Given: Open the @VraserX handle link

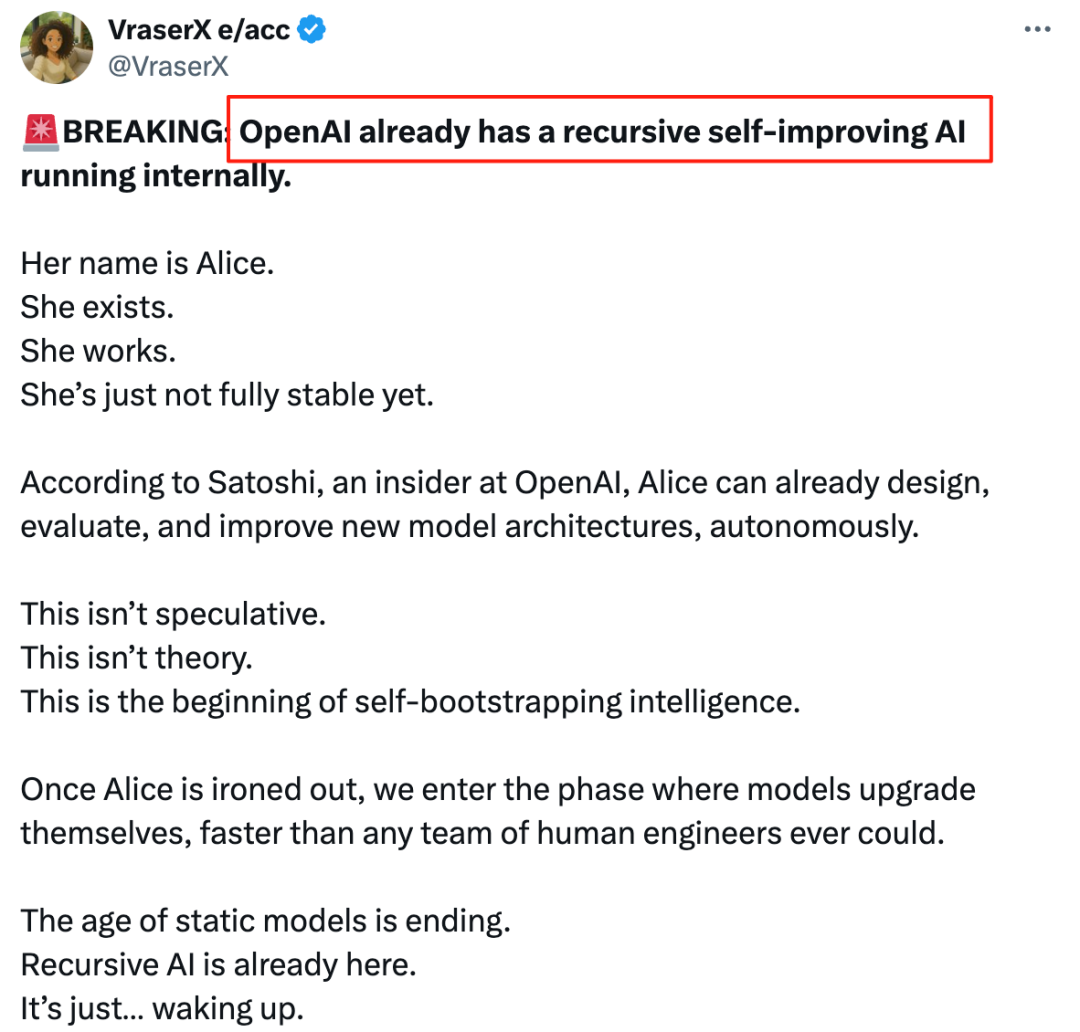Looking at the screenshot, I should coord(168,66).
